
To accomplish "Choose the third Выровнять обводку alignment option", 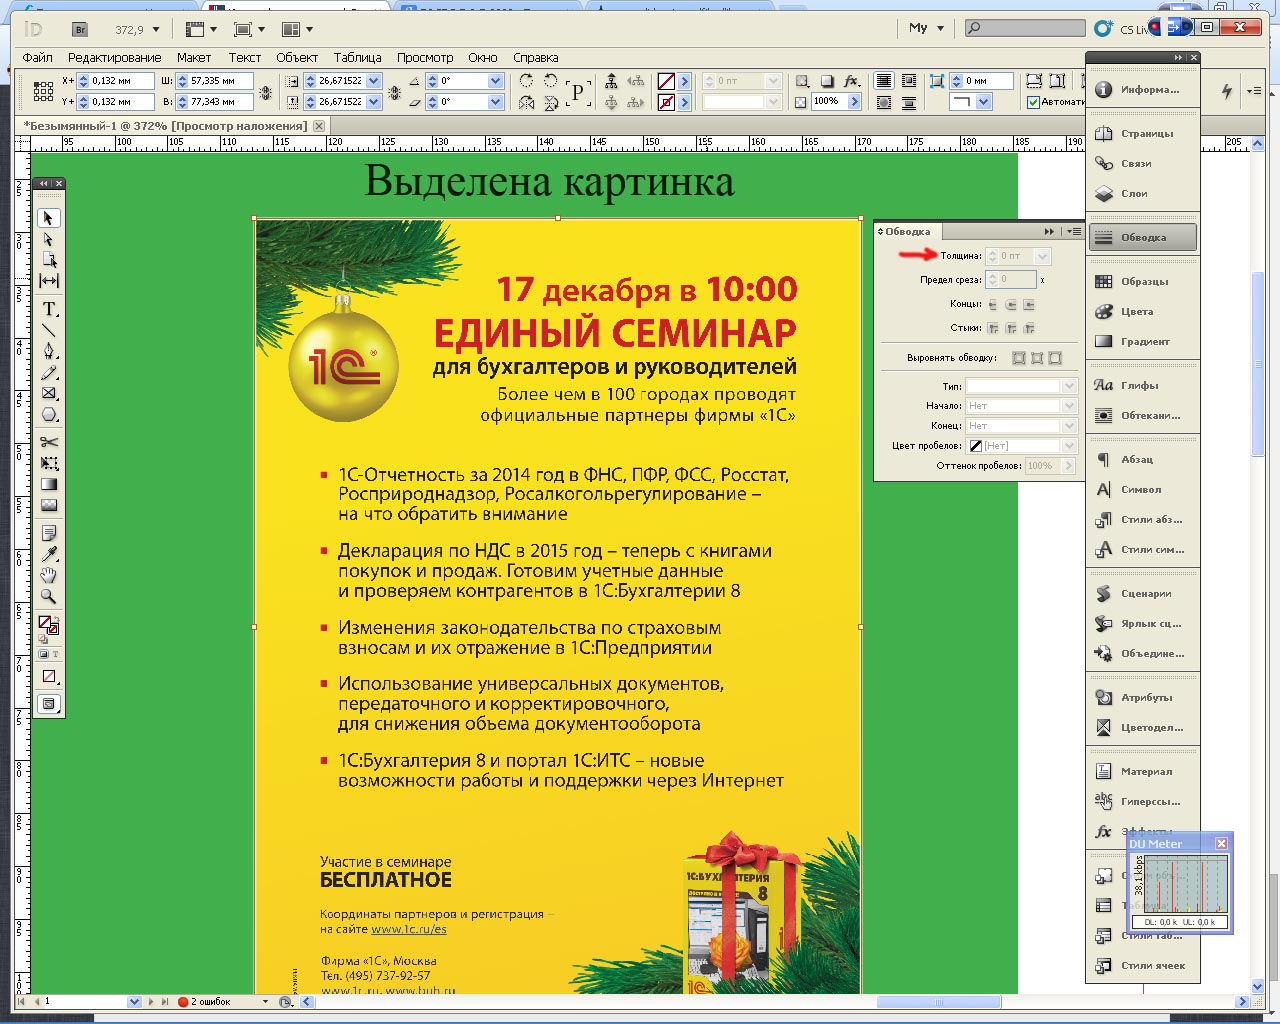I will [x=1055, y=357].
